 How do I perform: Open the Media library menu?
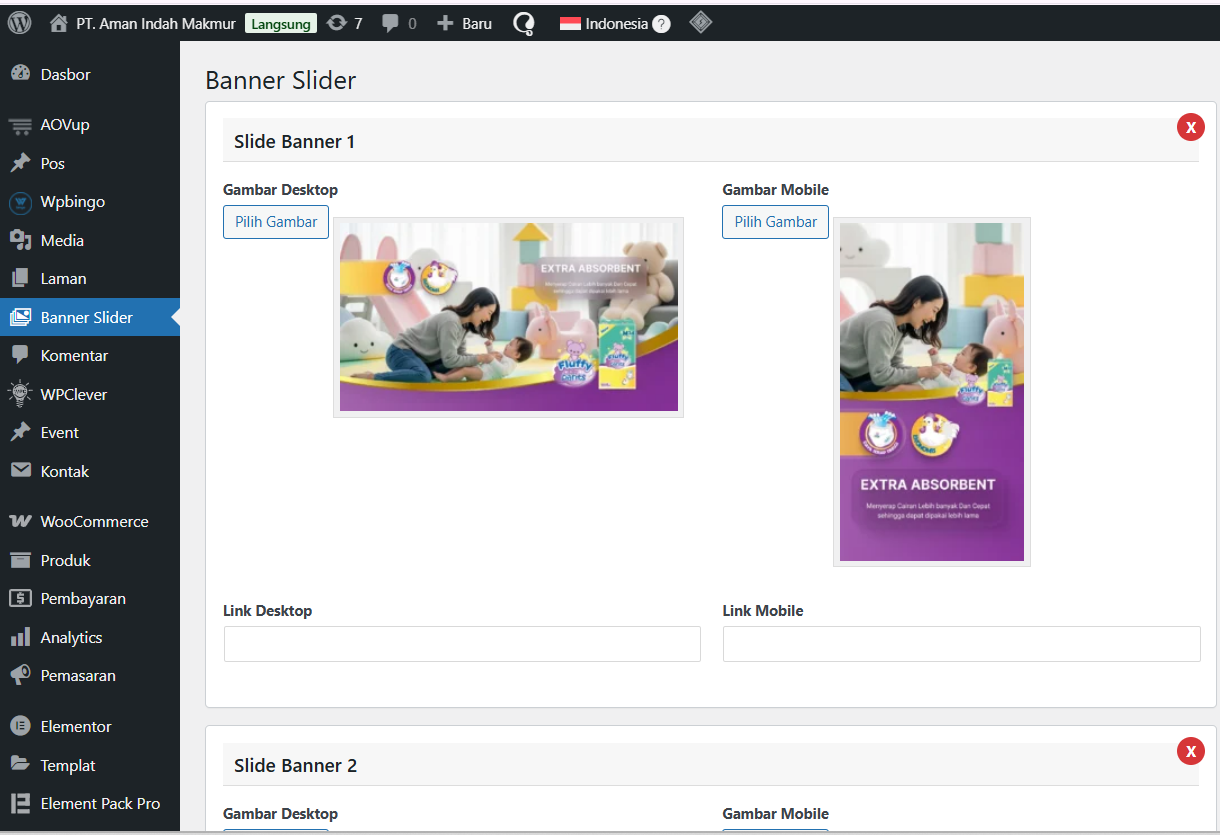[62, 240]
